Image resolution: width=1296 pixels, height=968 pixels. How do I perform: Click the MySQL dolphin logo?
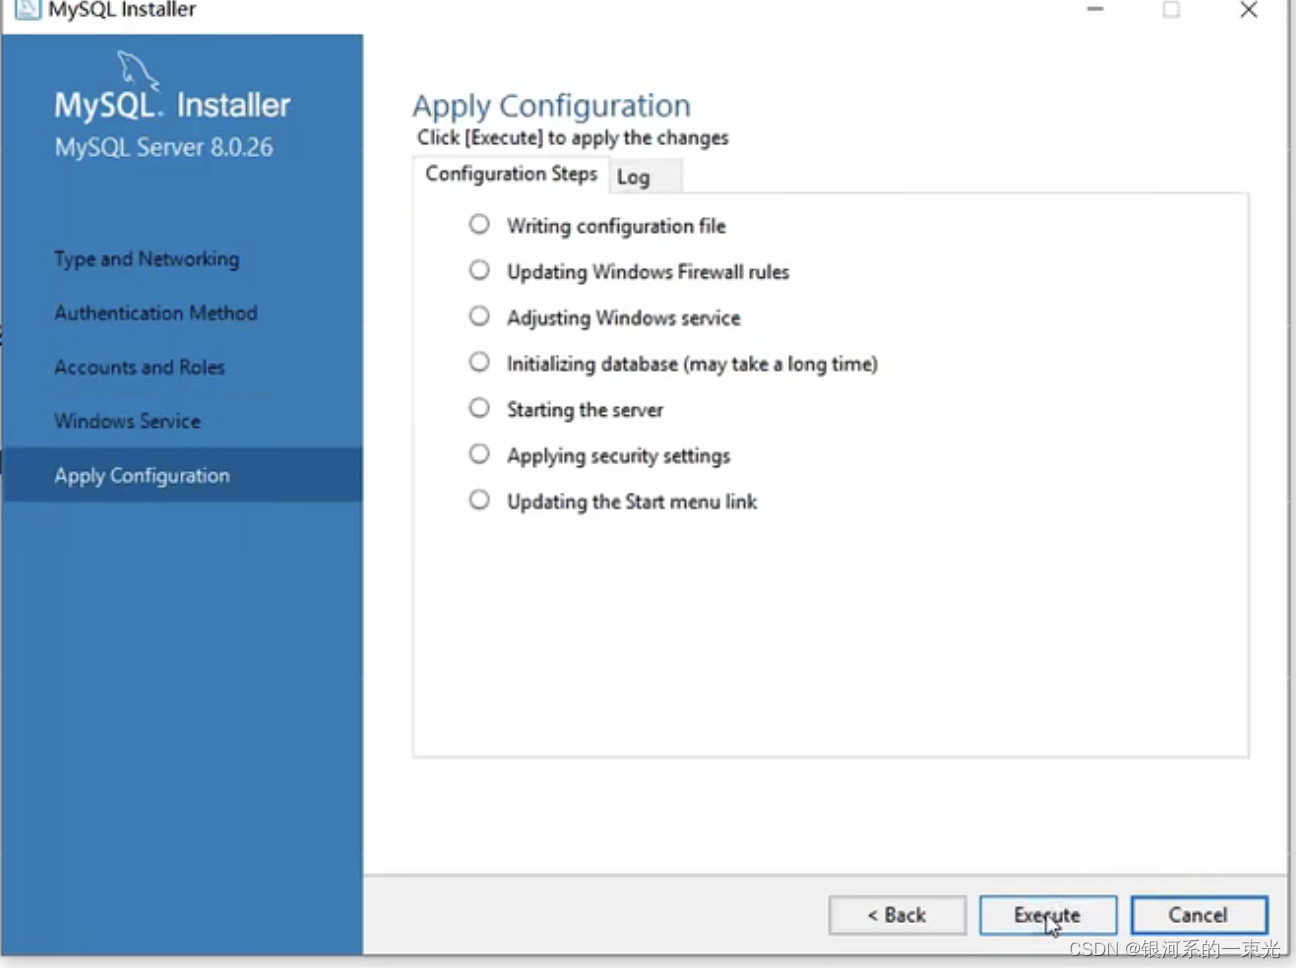coord(137,71)
